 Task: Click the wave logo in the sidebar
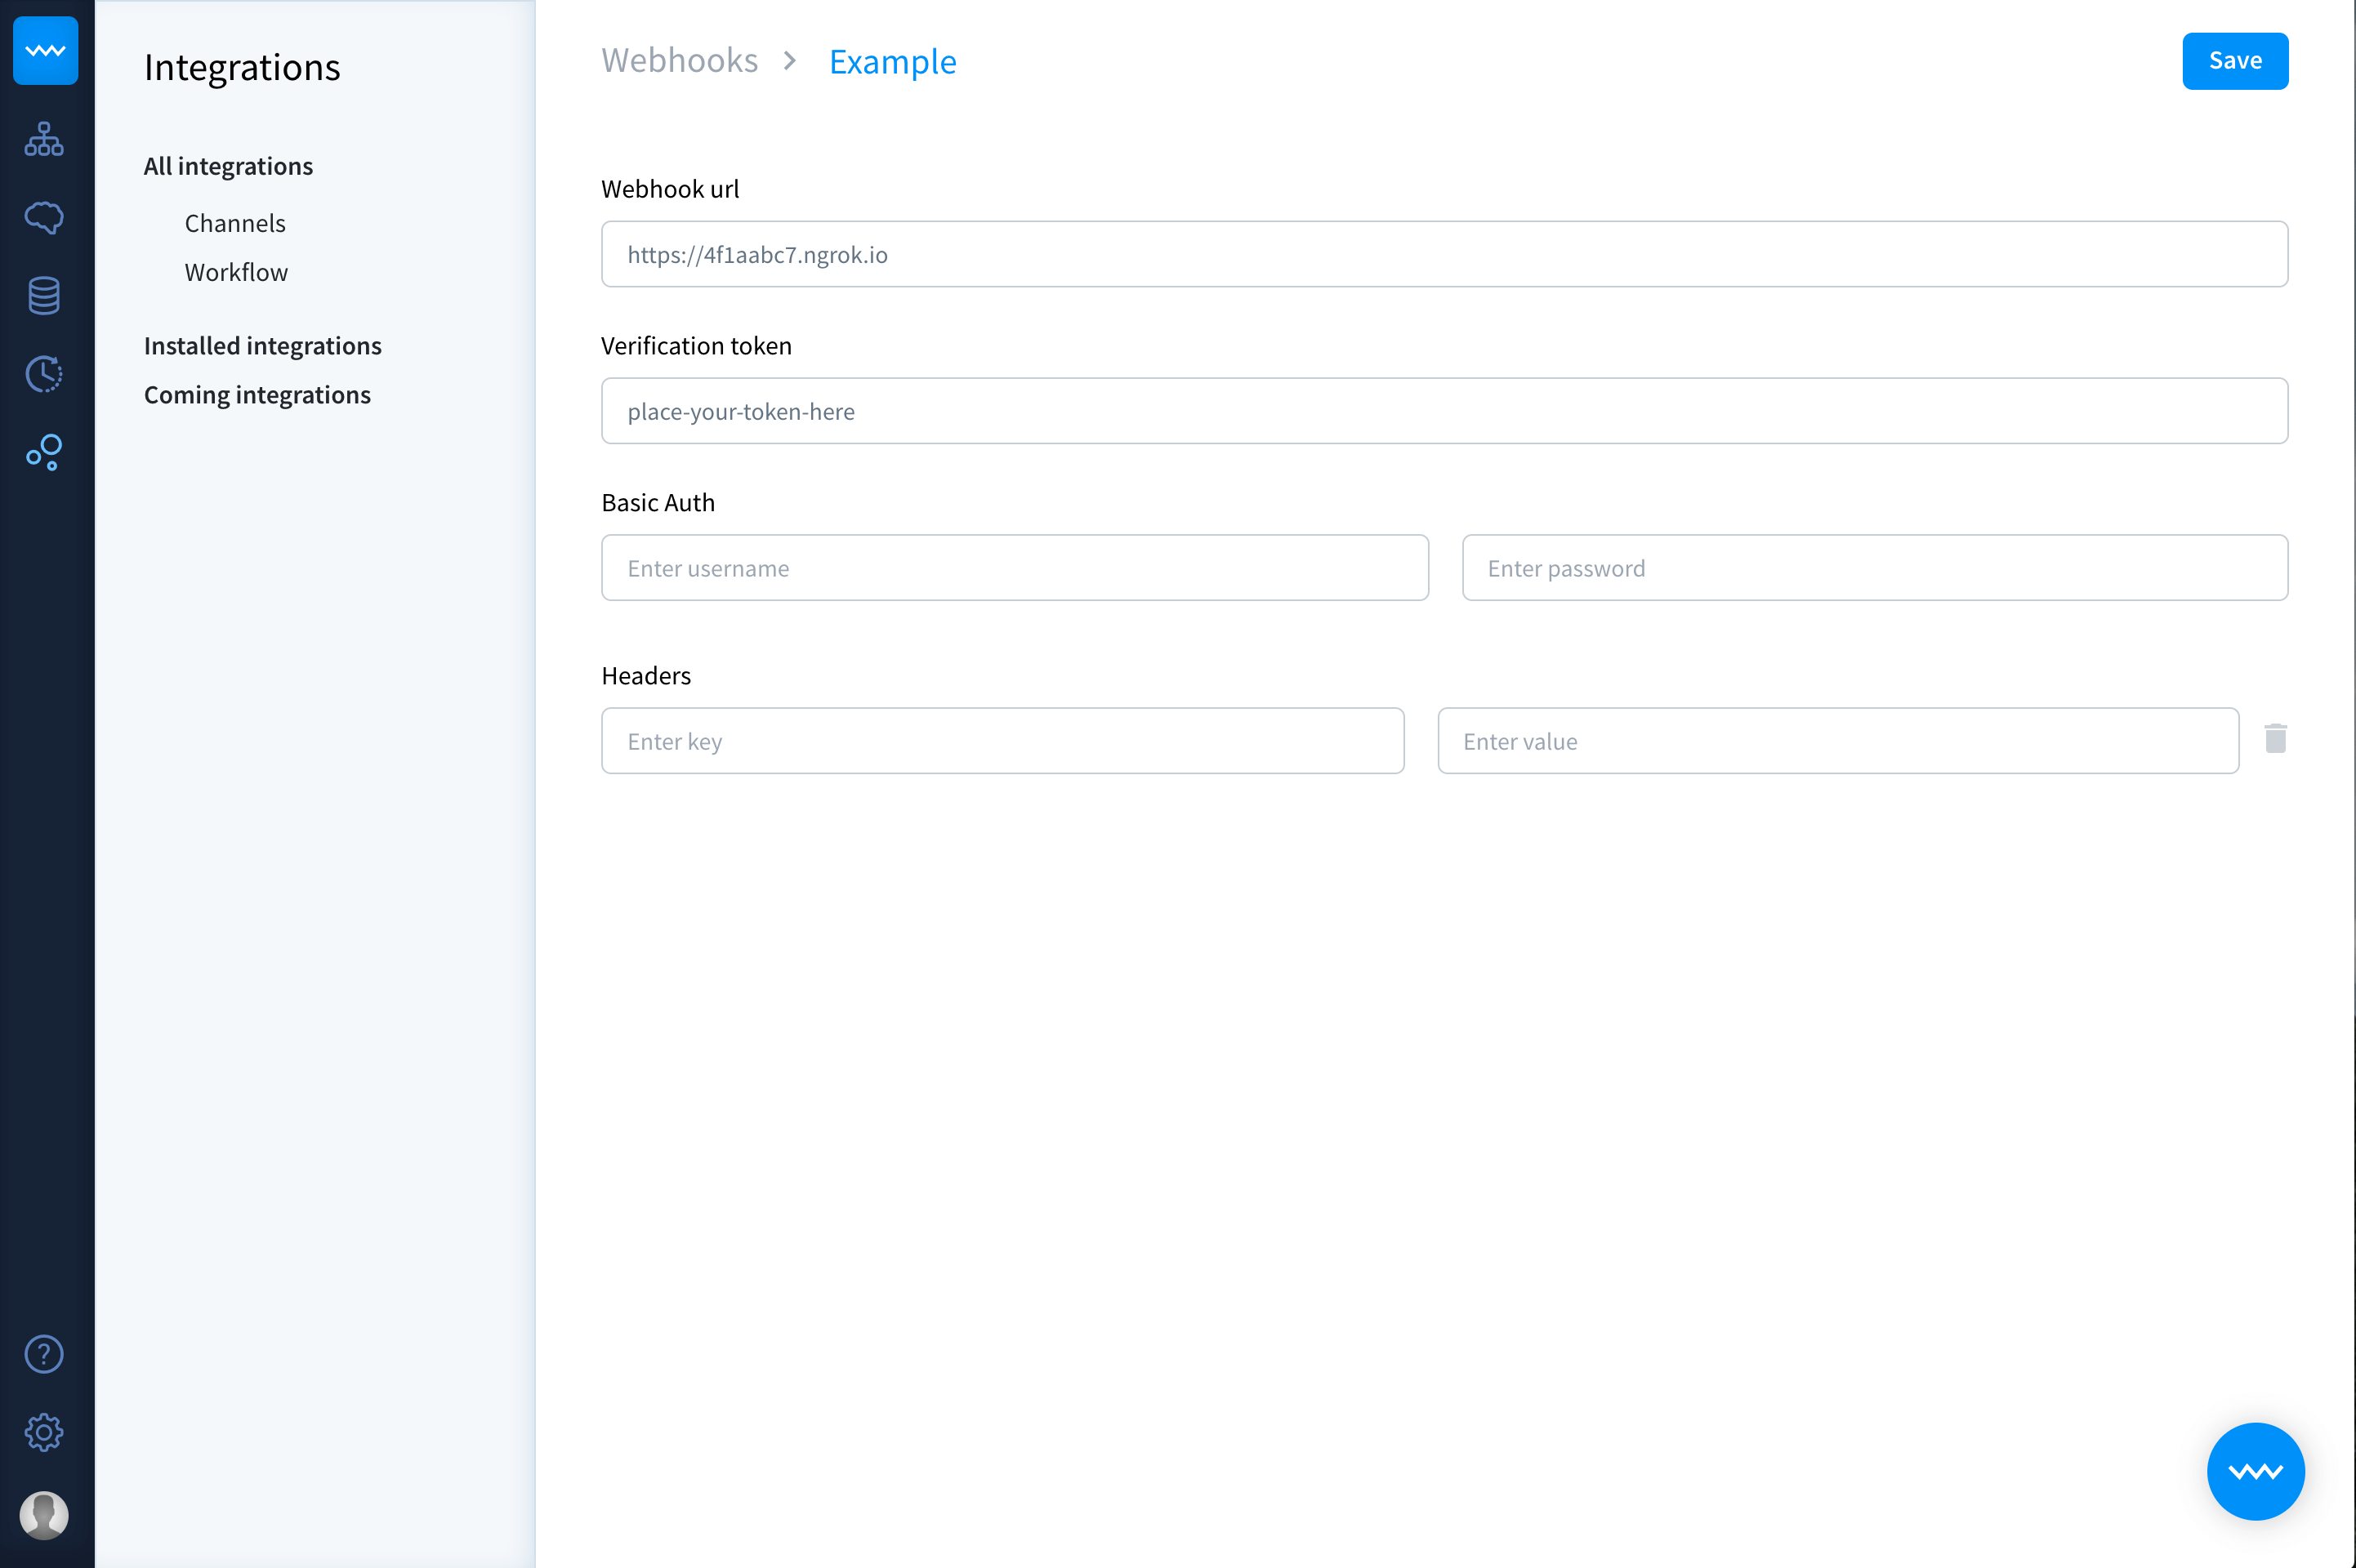45,51
